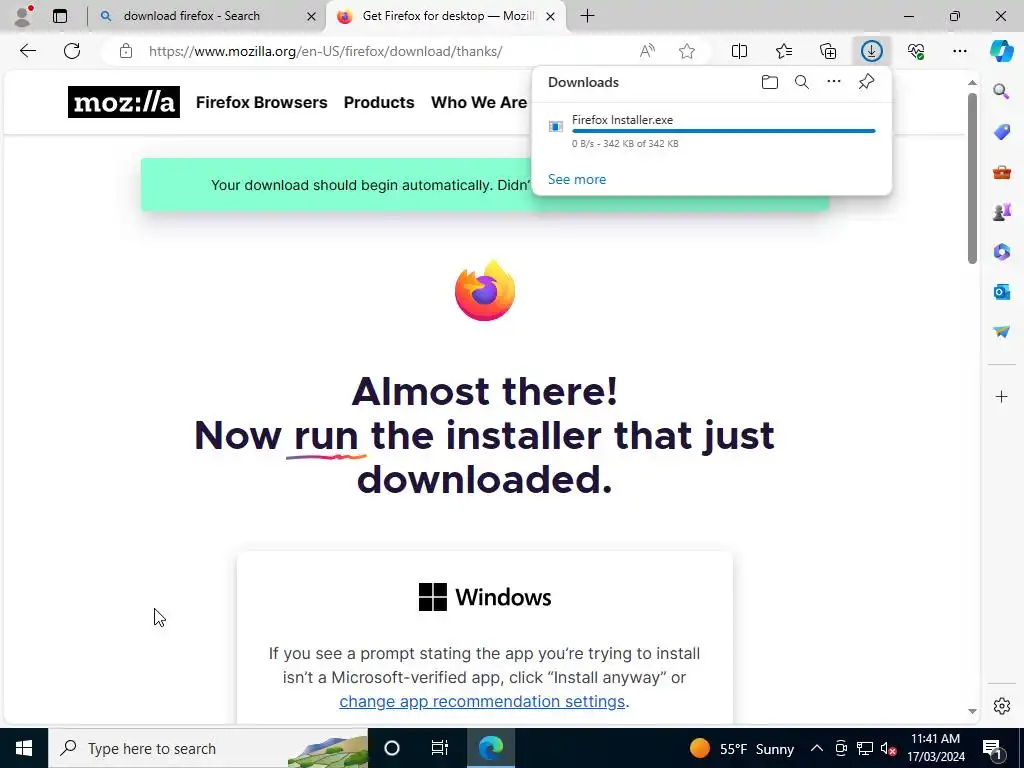
Task: Open more options in Downloads panel
Action: click(x=834, y=82)
